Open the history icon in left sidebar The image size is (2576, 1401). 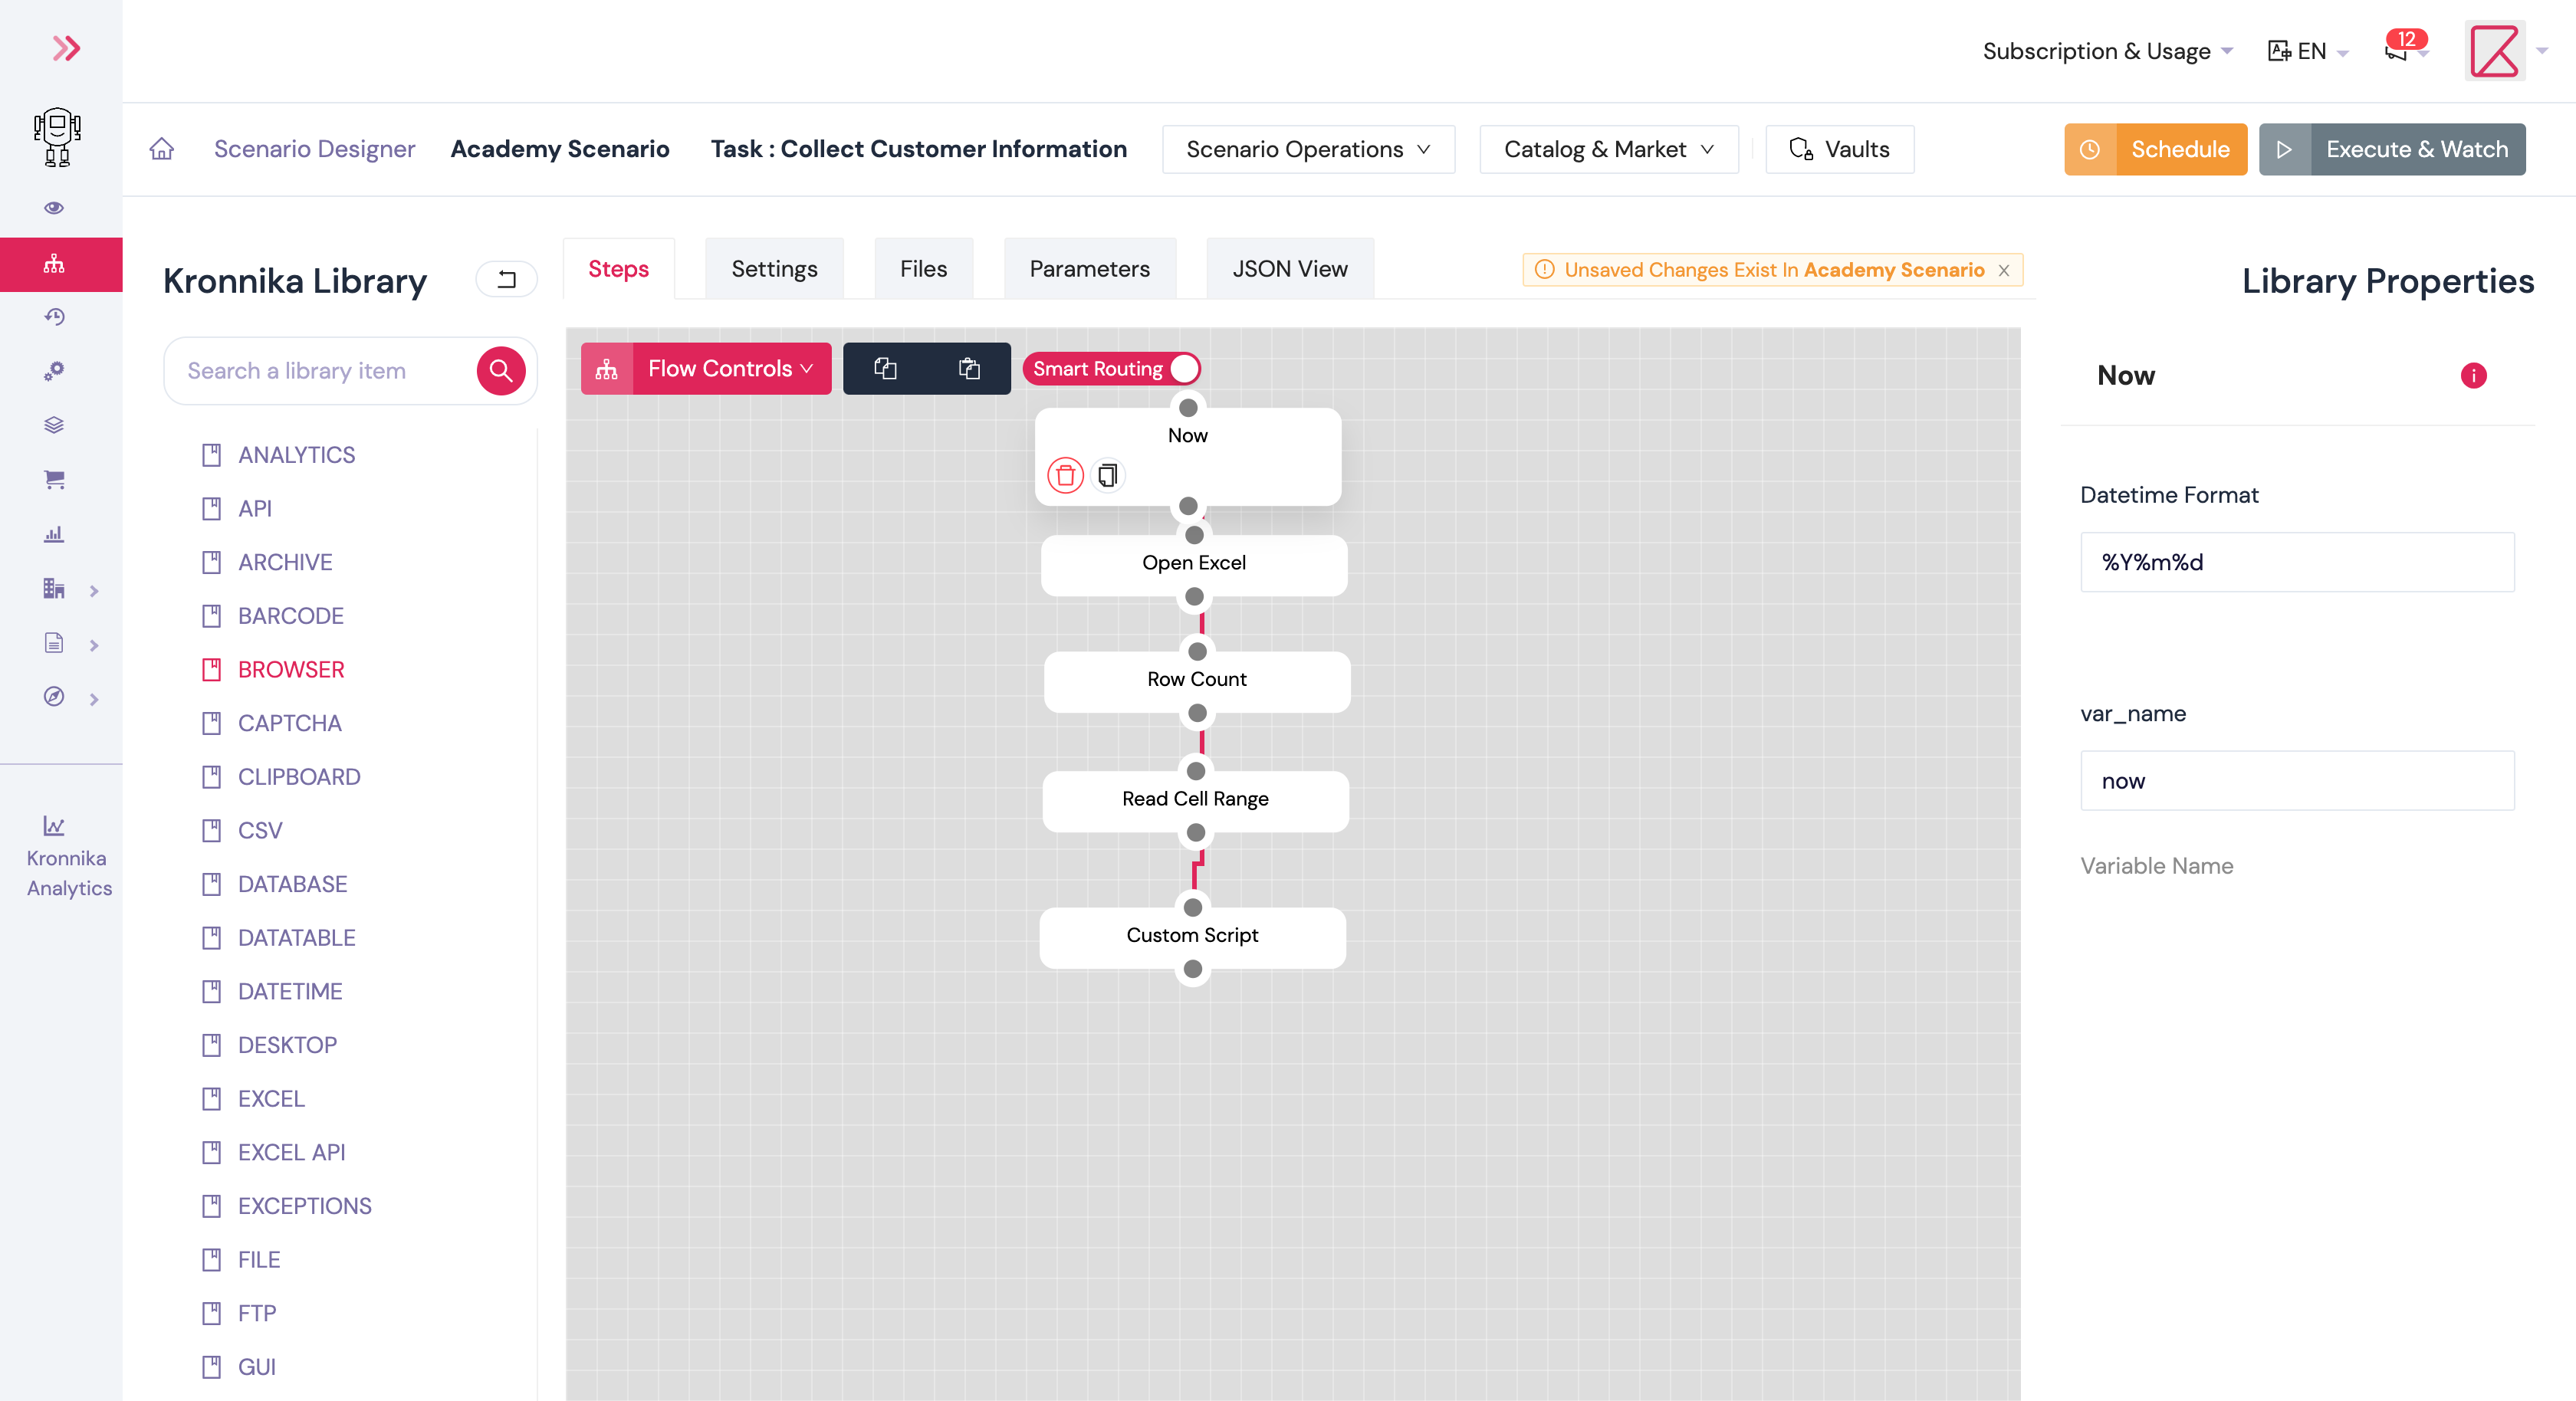[54, 316]
